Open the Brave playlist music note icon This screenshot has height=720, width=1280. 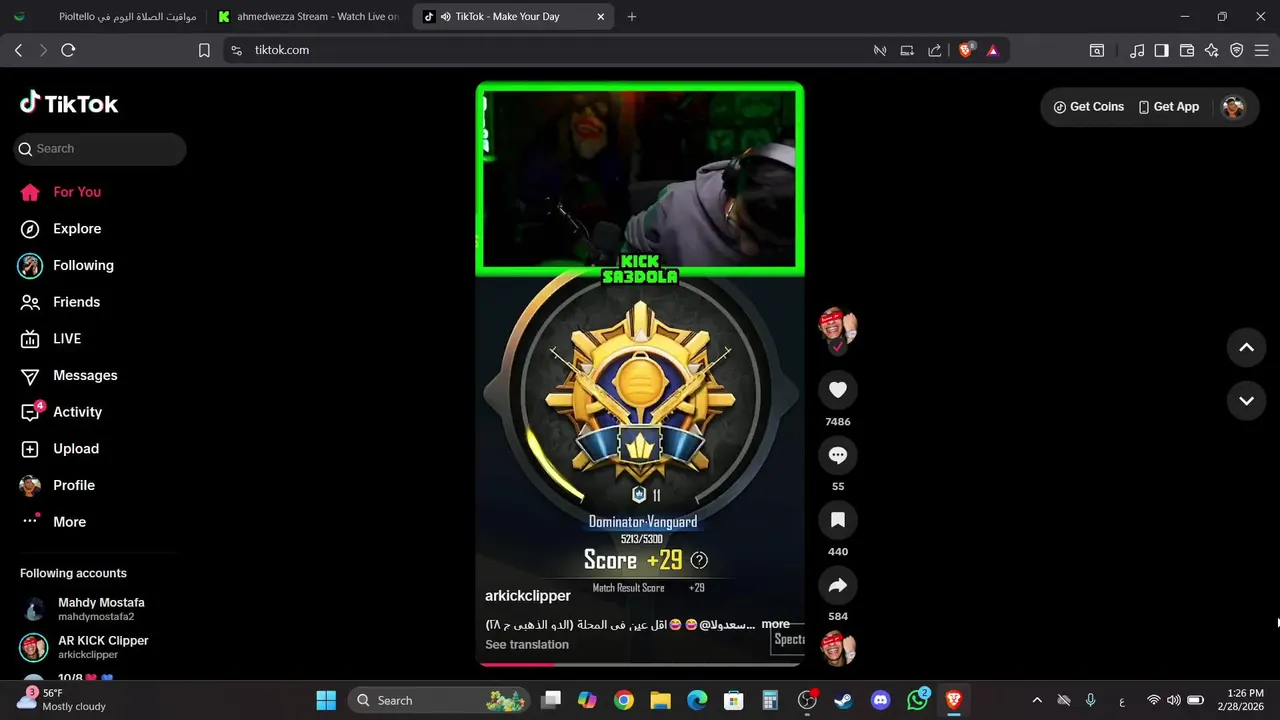tap(1137, 50)
